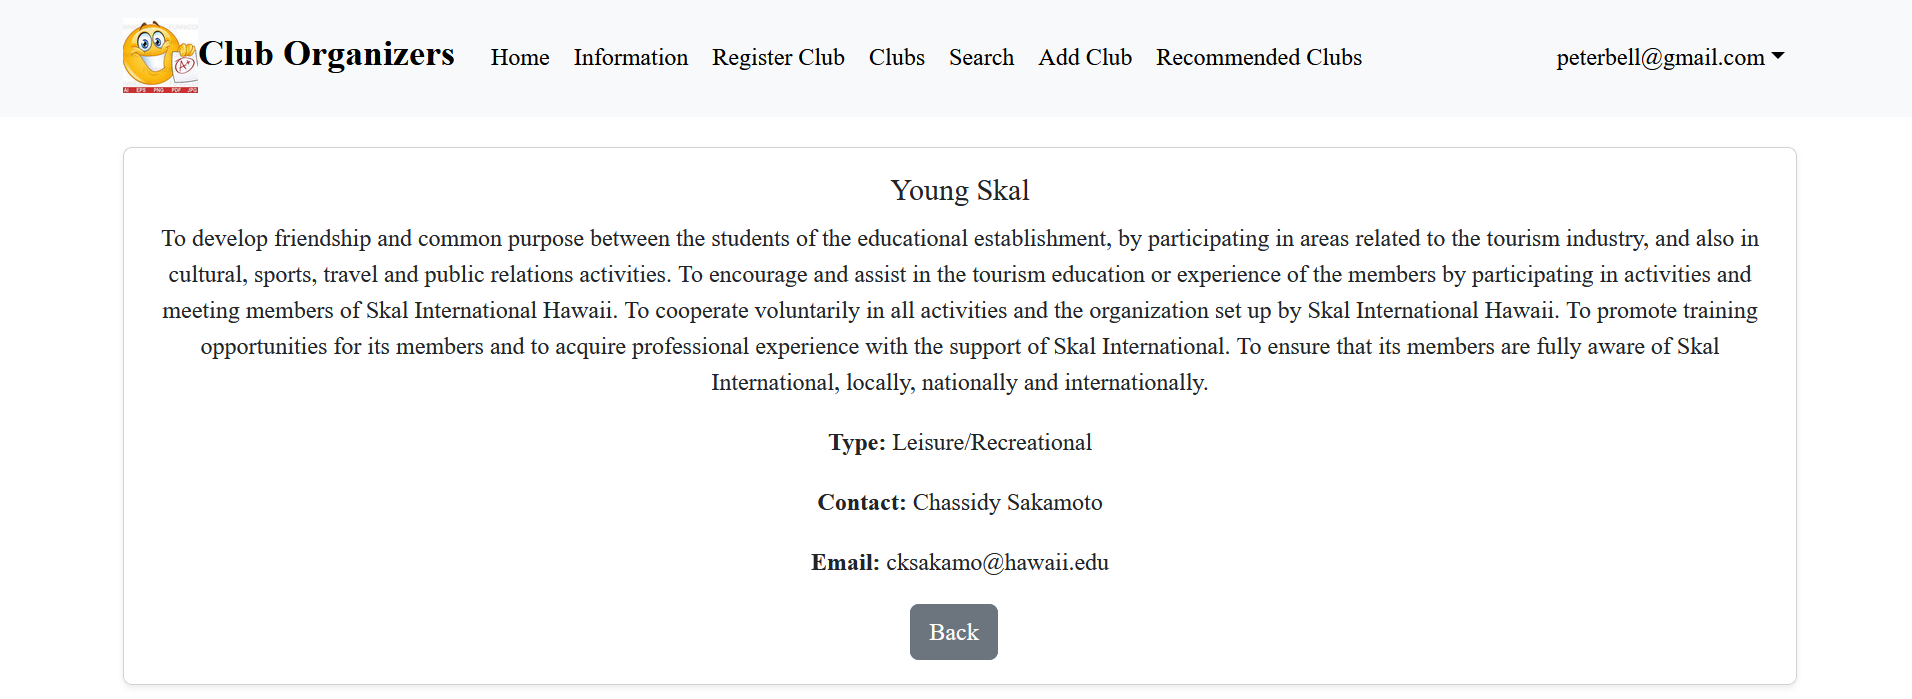Click the bold Email: label
Screen dimensions: 1912x699
pyautogui.click(x=845, y=562)
